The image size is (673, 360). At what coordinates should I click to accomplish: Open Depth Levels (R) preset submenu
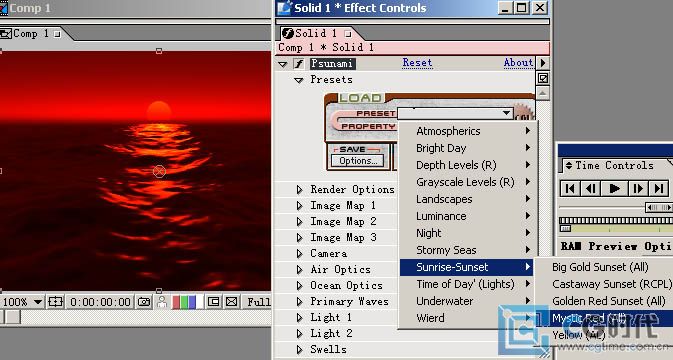(467, 165)
